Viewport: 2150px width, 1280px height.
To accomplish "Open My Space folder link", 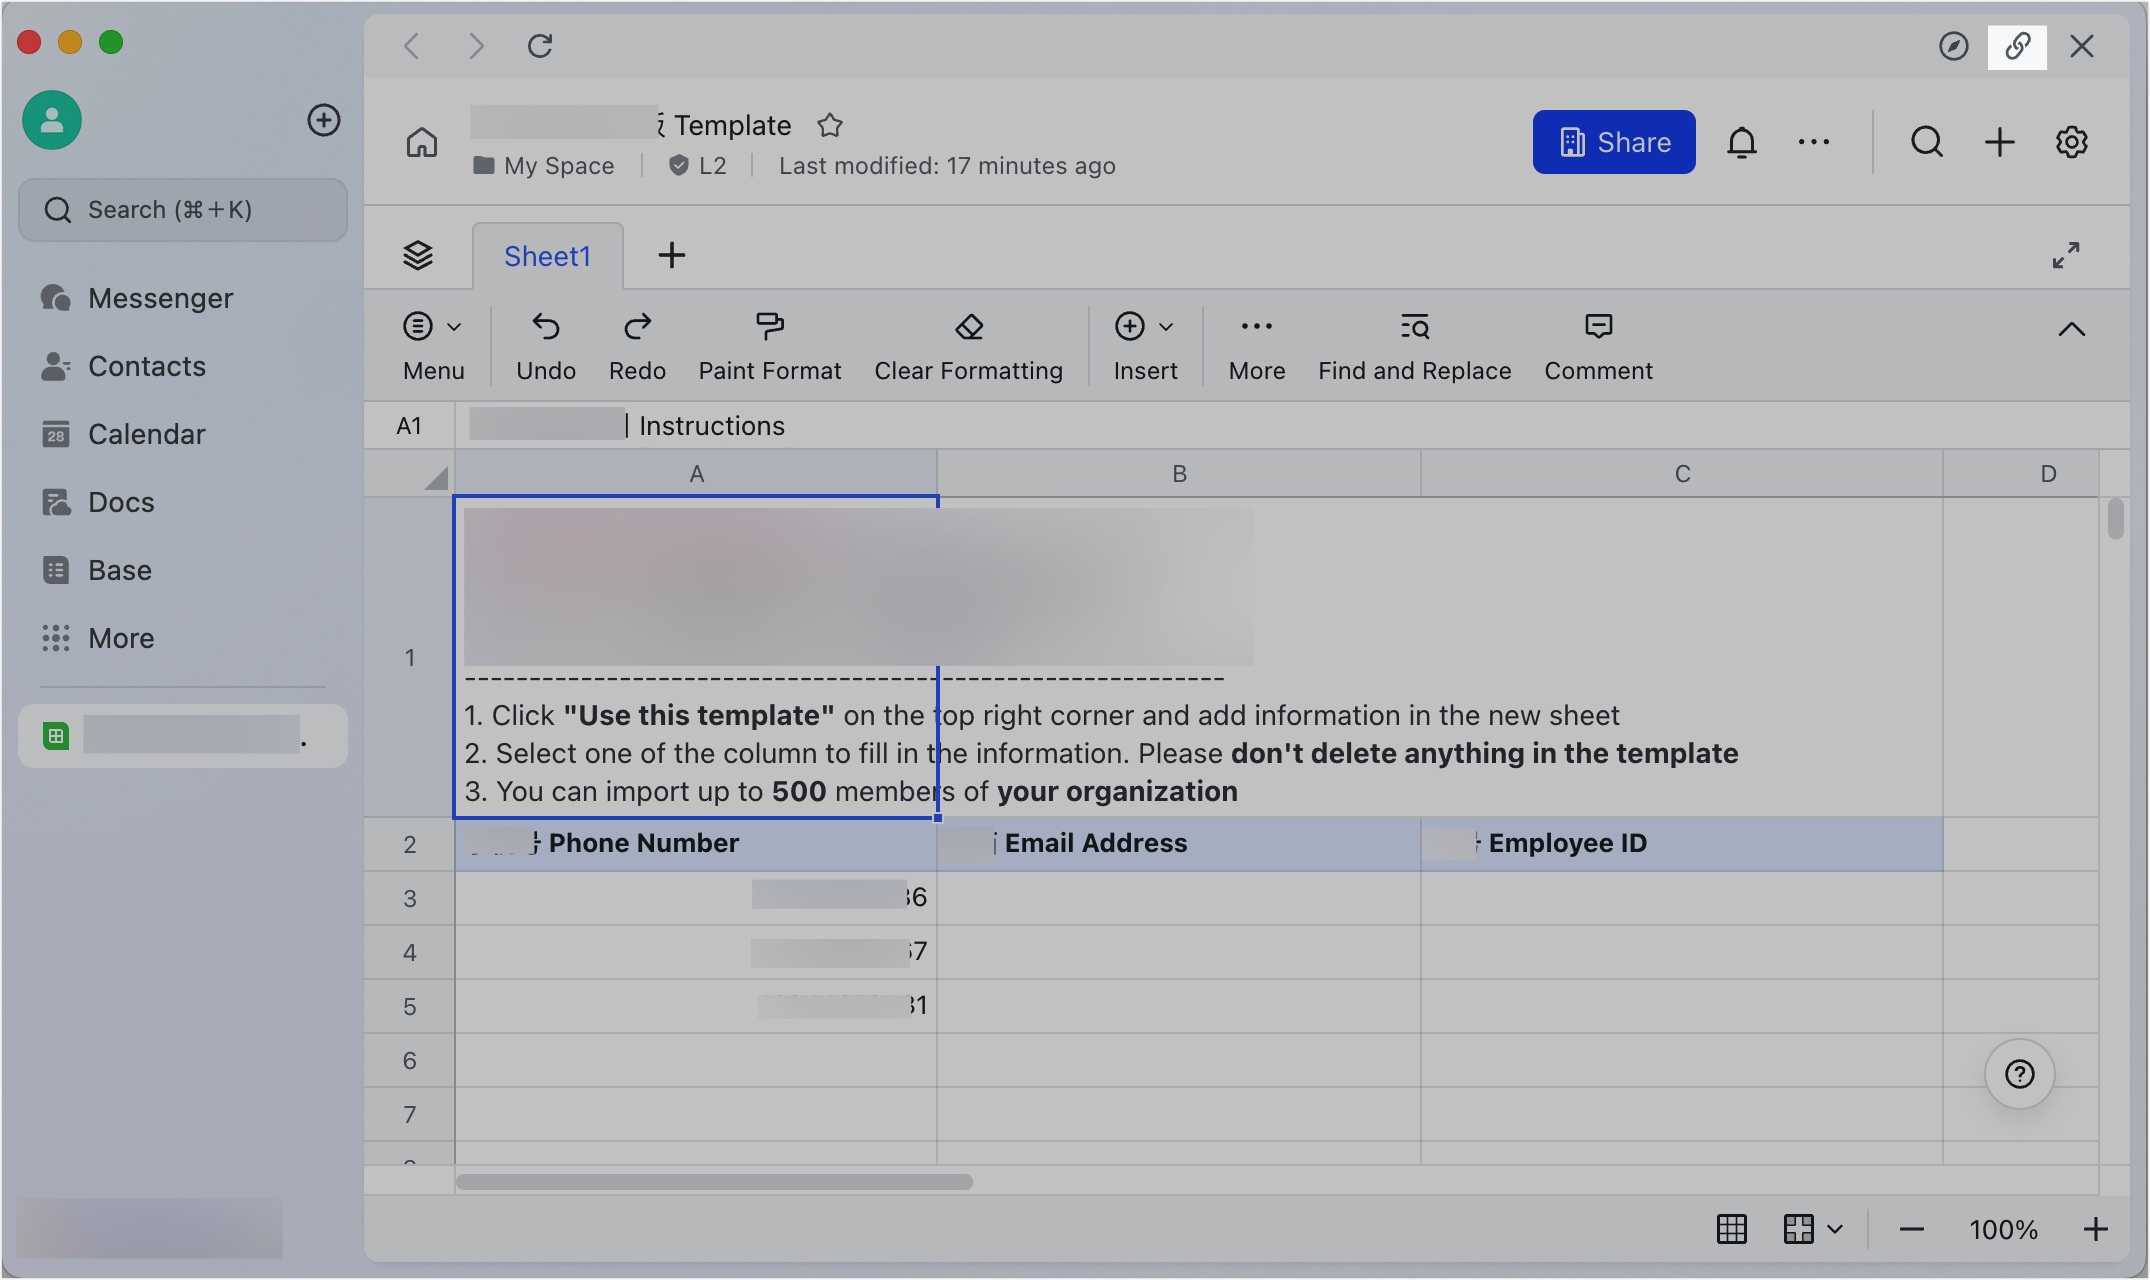I will tap(558, 166).
